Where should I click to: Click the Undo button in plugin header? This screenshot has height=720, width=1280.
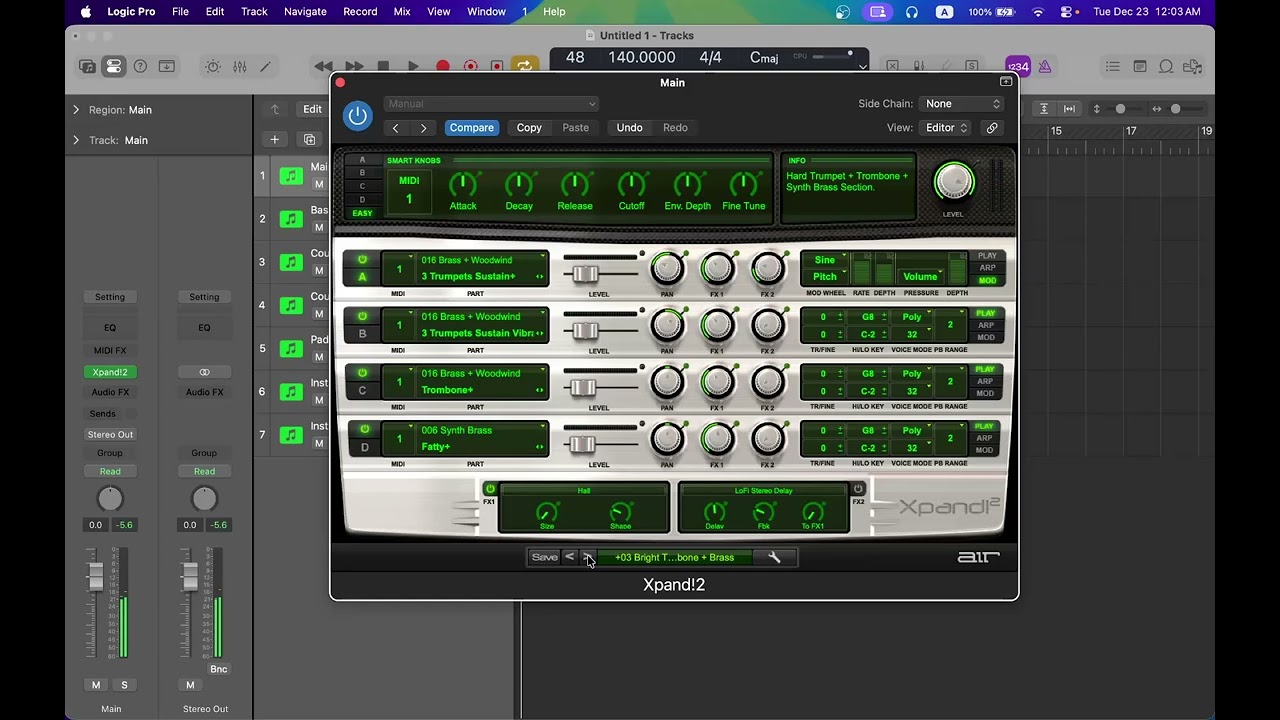629,128
